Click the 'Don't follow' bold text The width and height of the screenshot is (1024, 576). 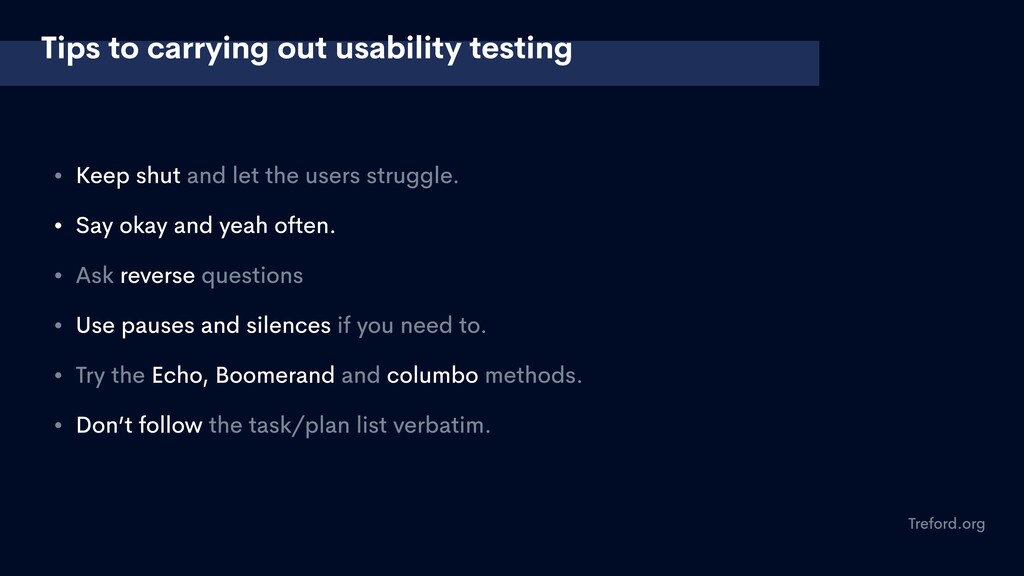coord(139,425)
